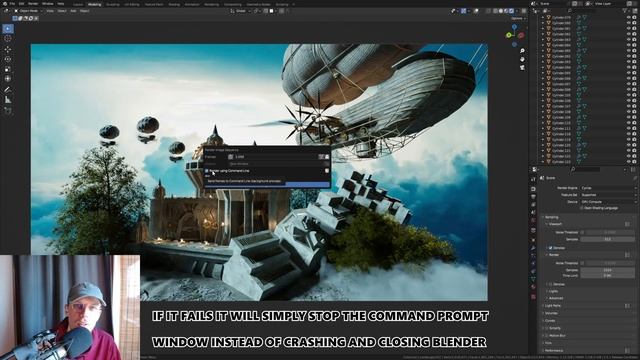Image resolution: width=640 pixels, height=360 pixels.
Task: Select the 3D Cursor tool
Action: [x=8, y=38]
